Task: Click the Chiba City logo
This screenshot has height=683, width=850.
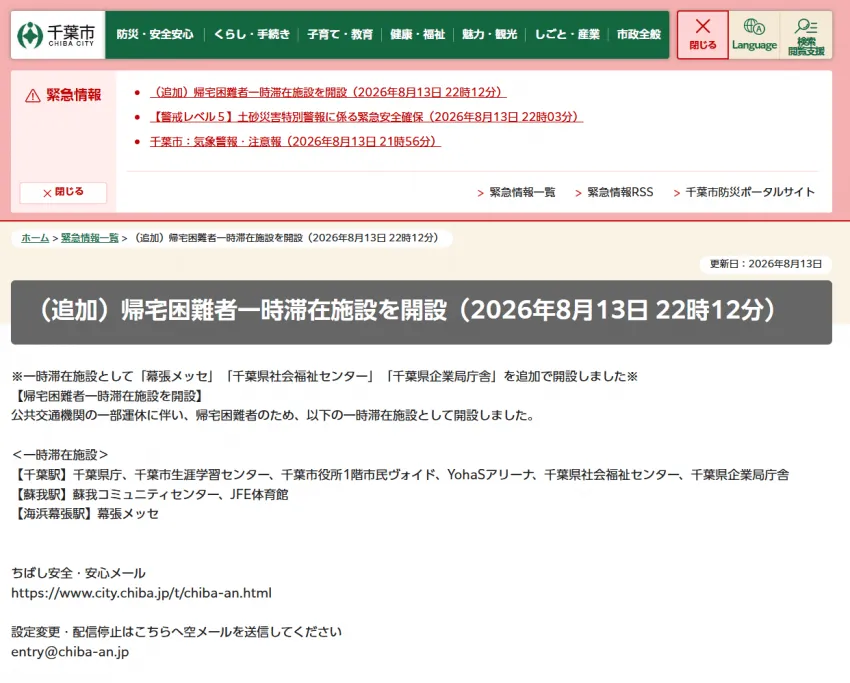Action: point(56,35)
